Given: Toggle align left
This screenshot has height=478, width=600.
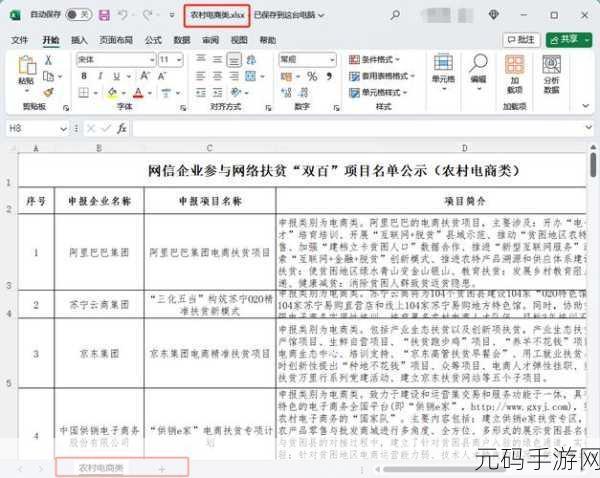Looking at the screenshot, I should pyautogui.click(x=201, y=76).
